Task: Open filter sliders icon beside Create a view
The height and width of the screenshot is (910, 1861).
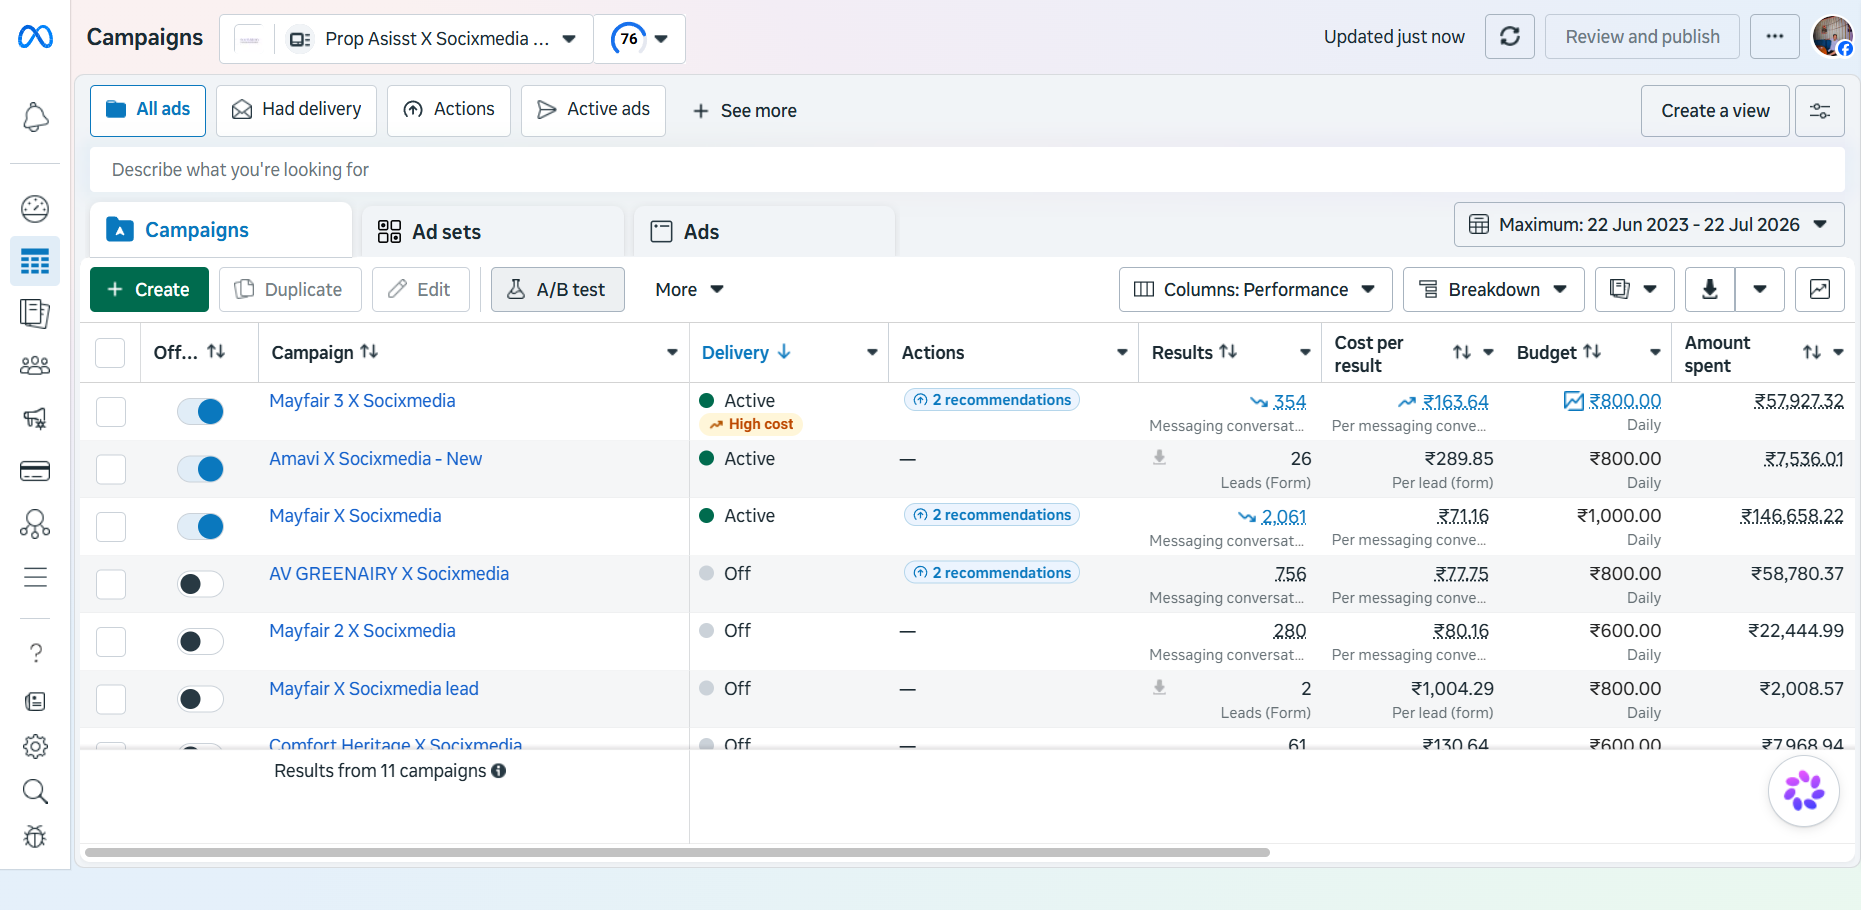Action: [1820, 111]
